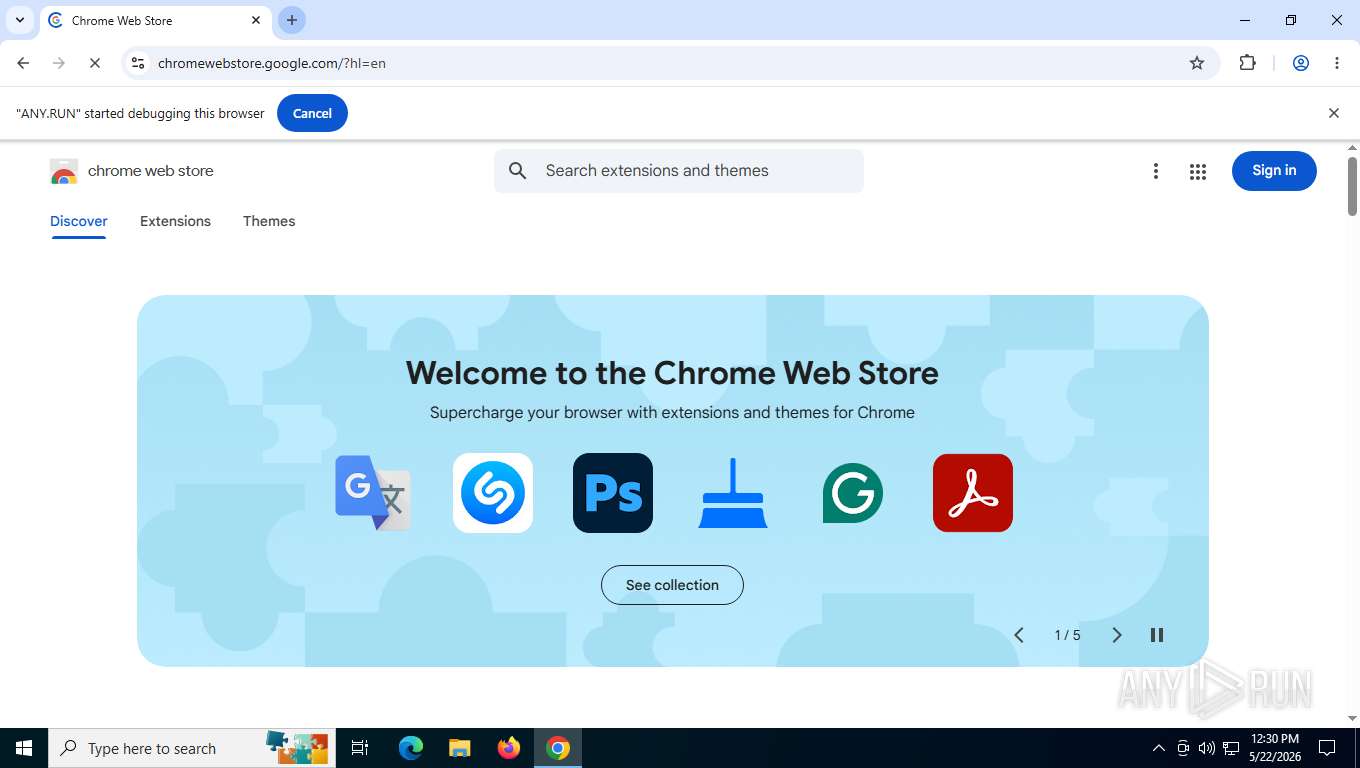
Task: Open the Grammarly extension icon
Action: pos(853,493)
